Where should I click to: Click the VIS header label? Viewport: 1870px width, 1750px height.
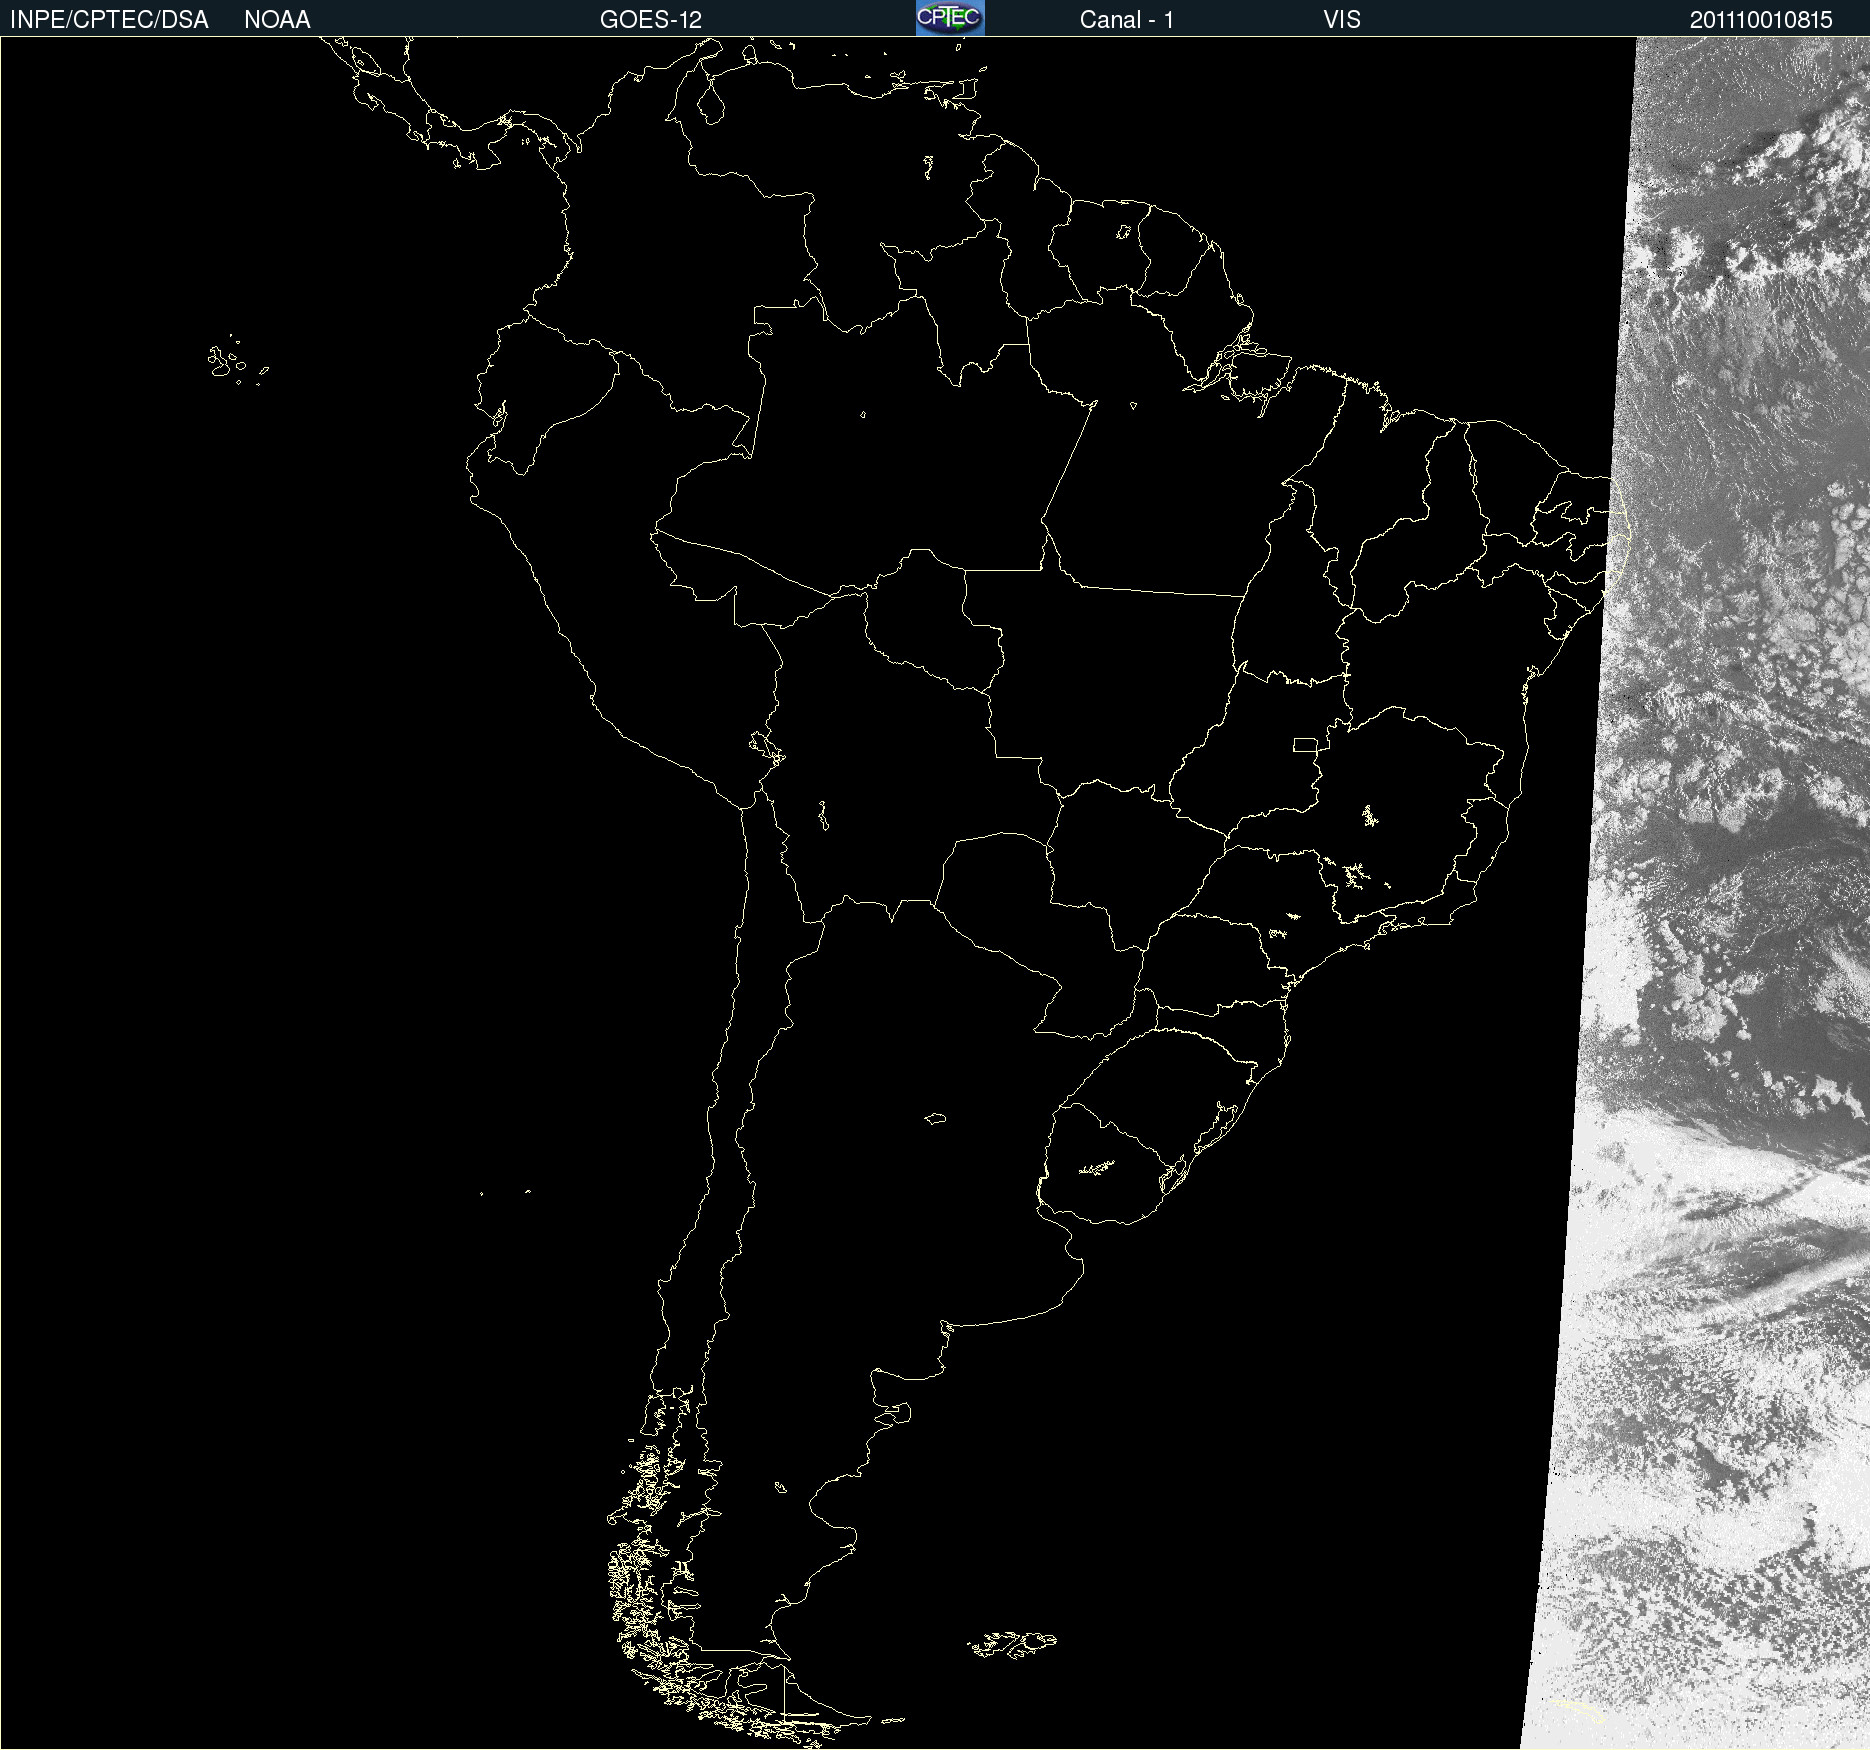[1342, 20]
